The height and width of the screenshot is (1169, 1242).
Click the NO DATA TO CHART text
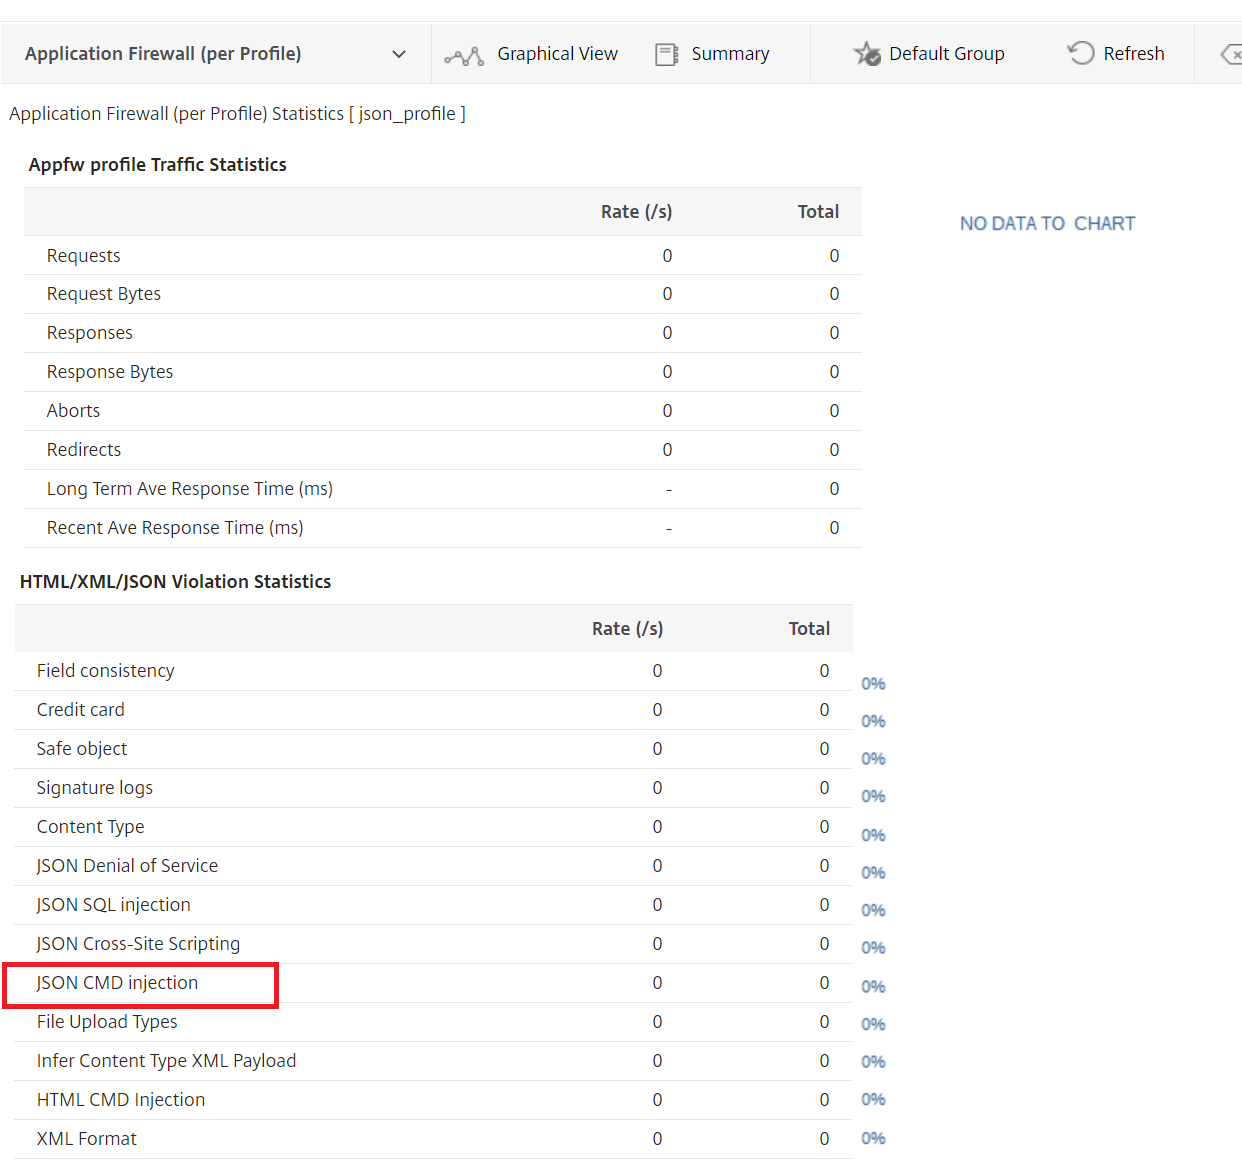(1047, 223)
